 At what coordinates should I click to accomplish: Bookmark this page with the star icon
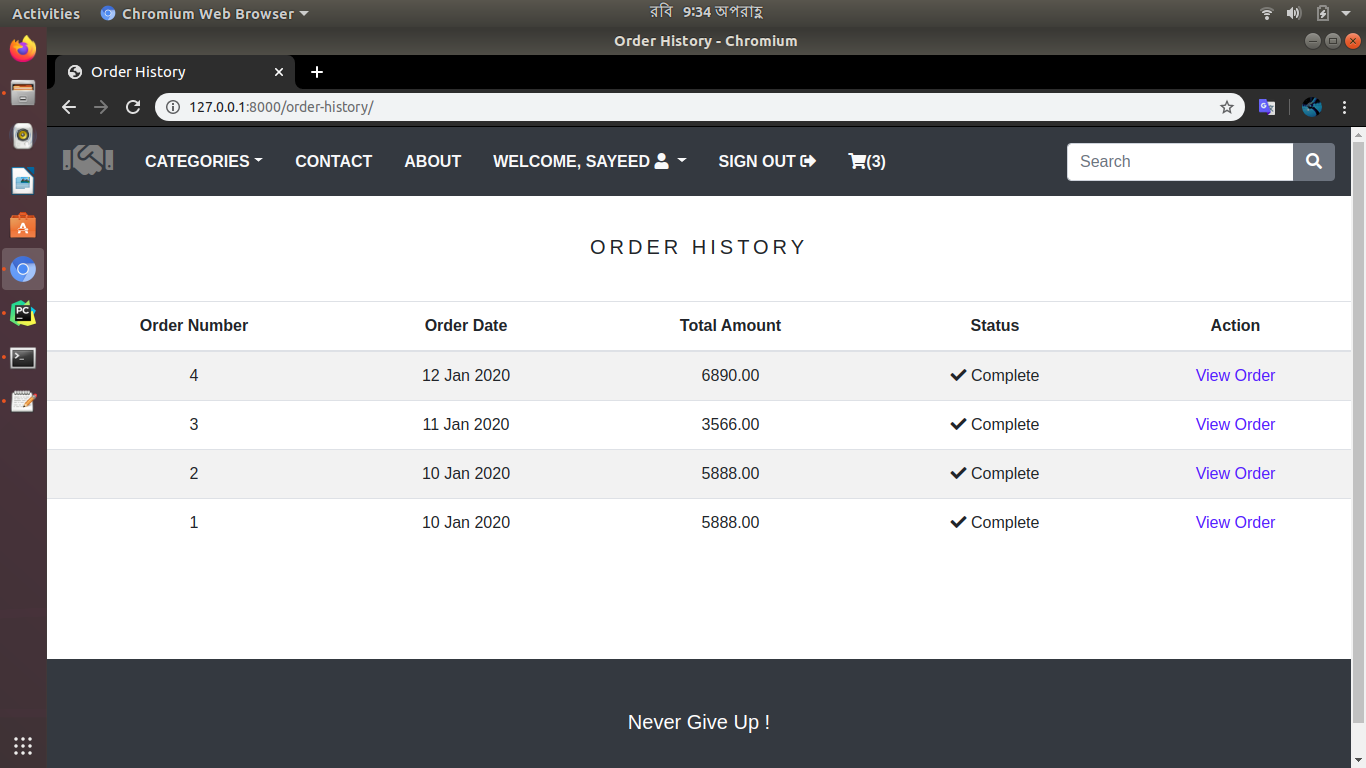[1227, 107]
